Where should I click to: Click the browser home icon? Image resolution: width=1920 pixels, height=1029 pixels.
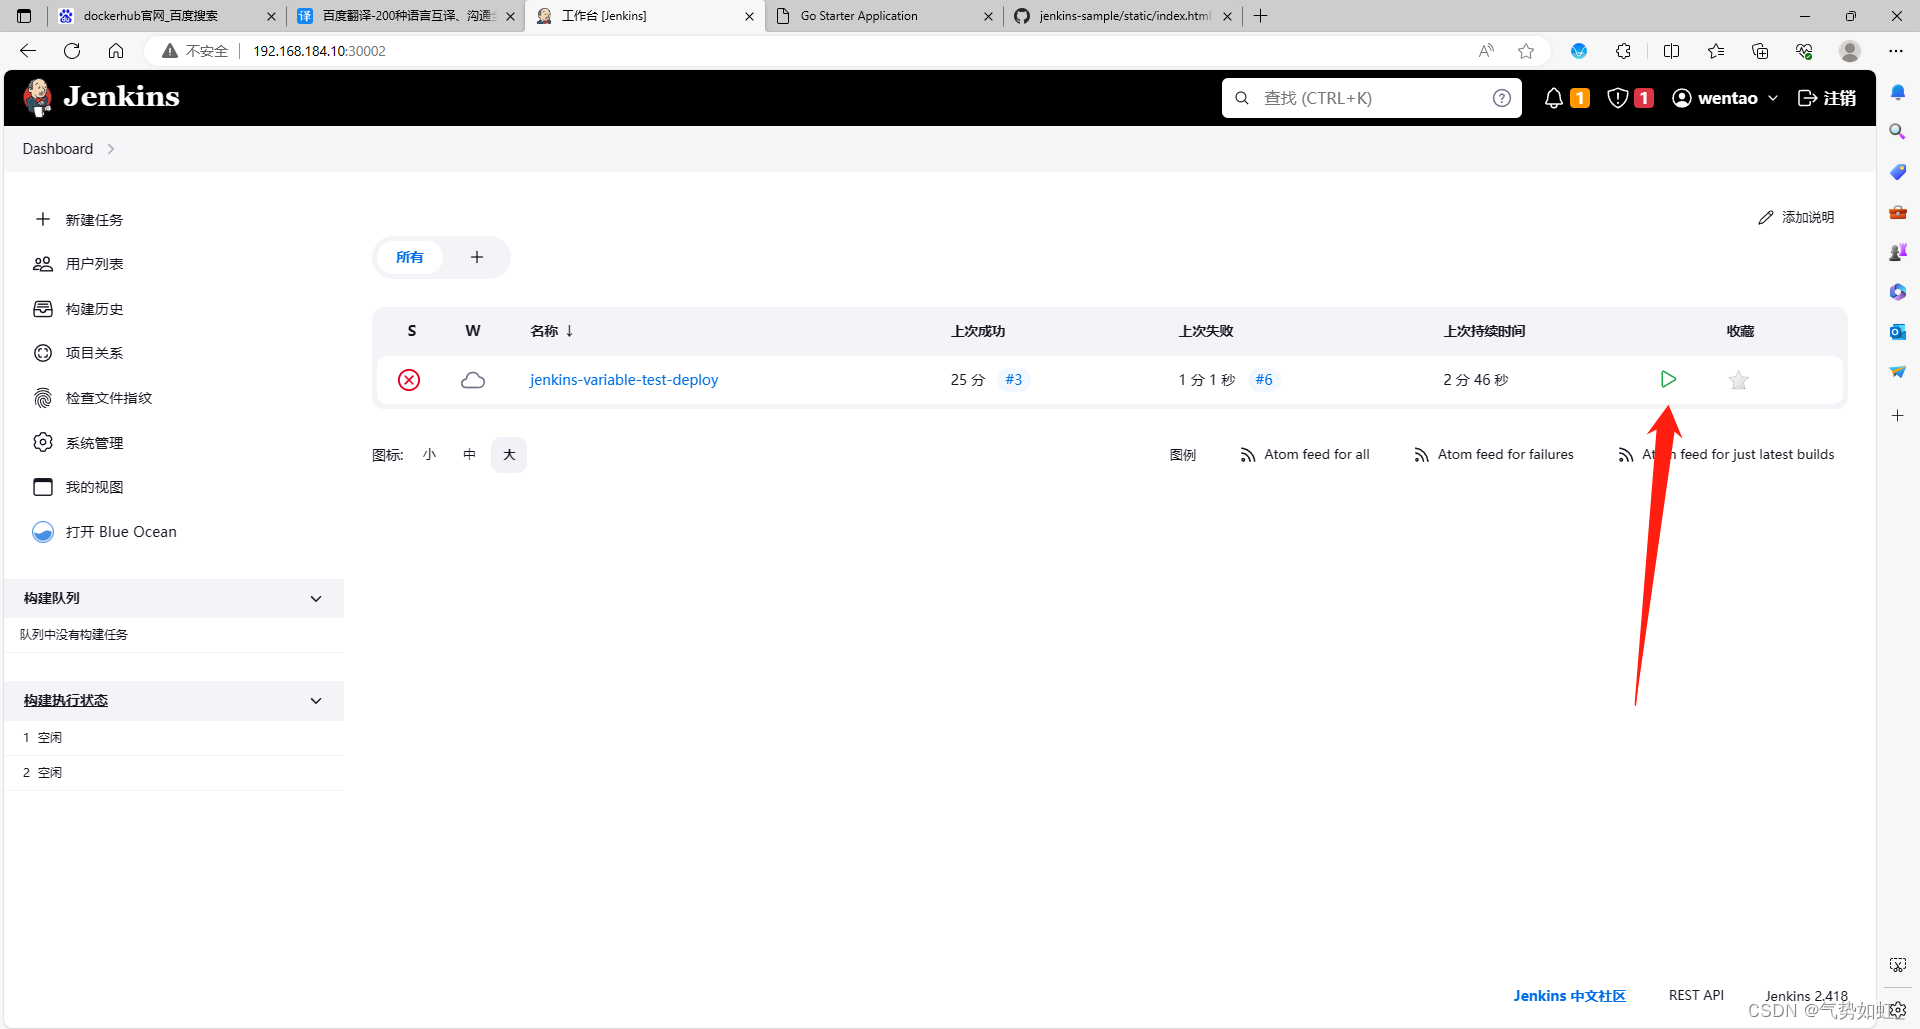(116, 51)
